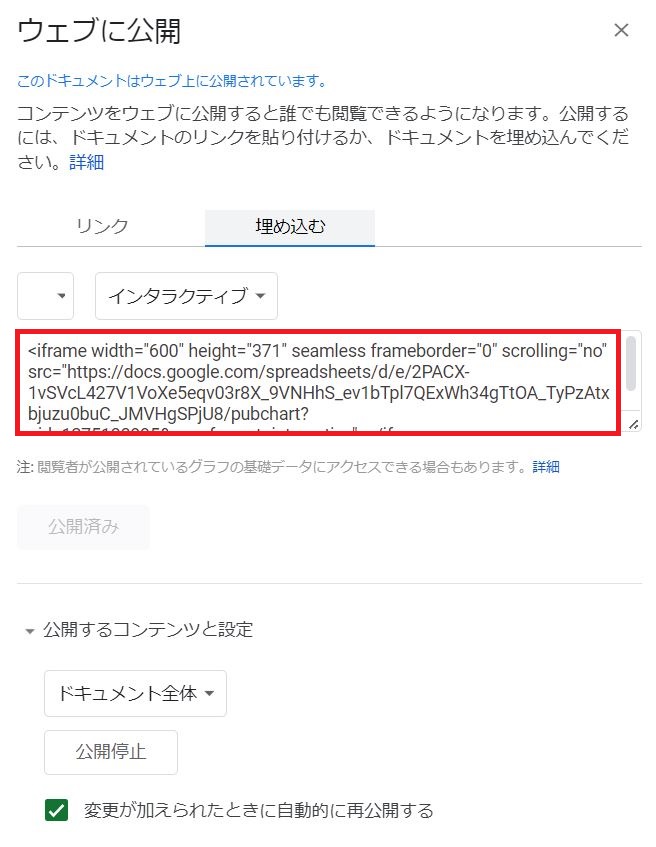656x847 pixels.
Task: Click the scrollbar of the embed code box
Action: (x=631, y=362)
